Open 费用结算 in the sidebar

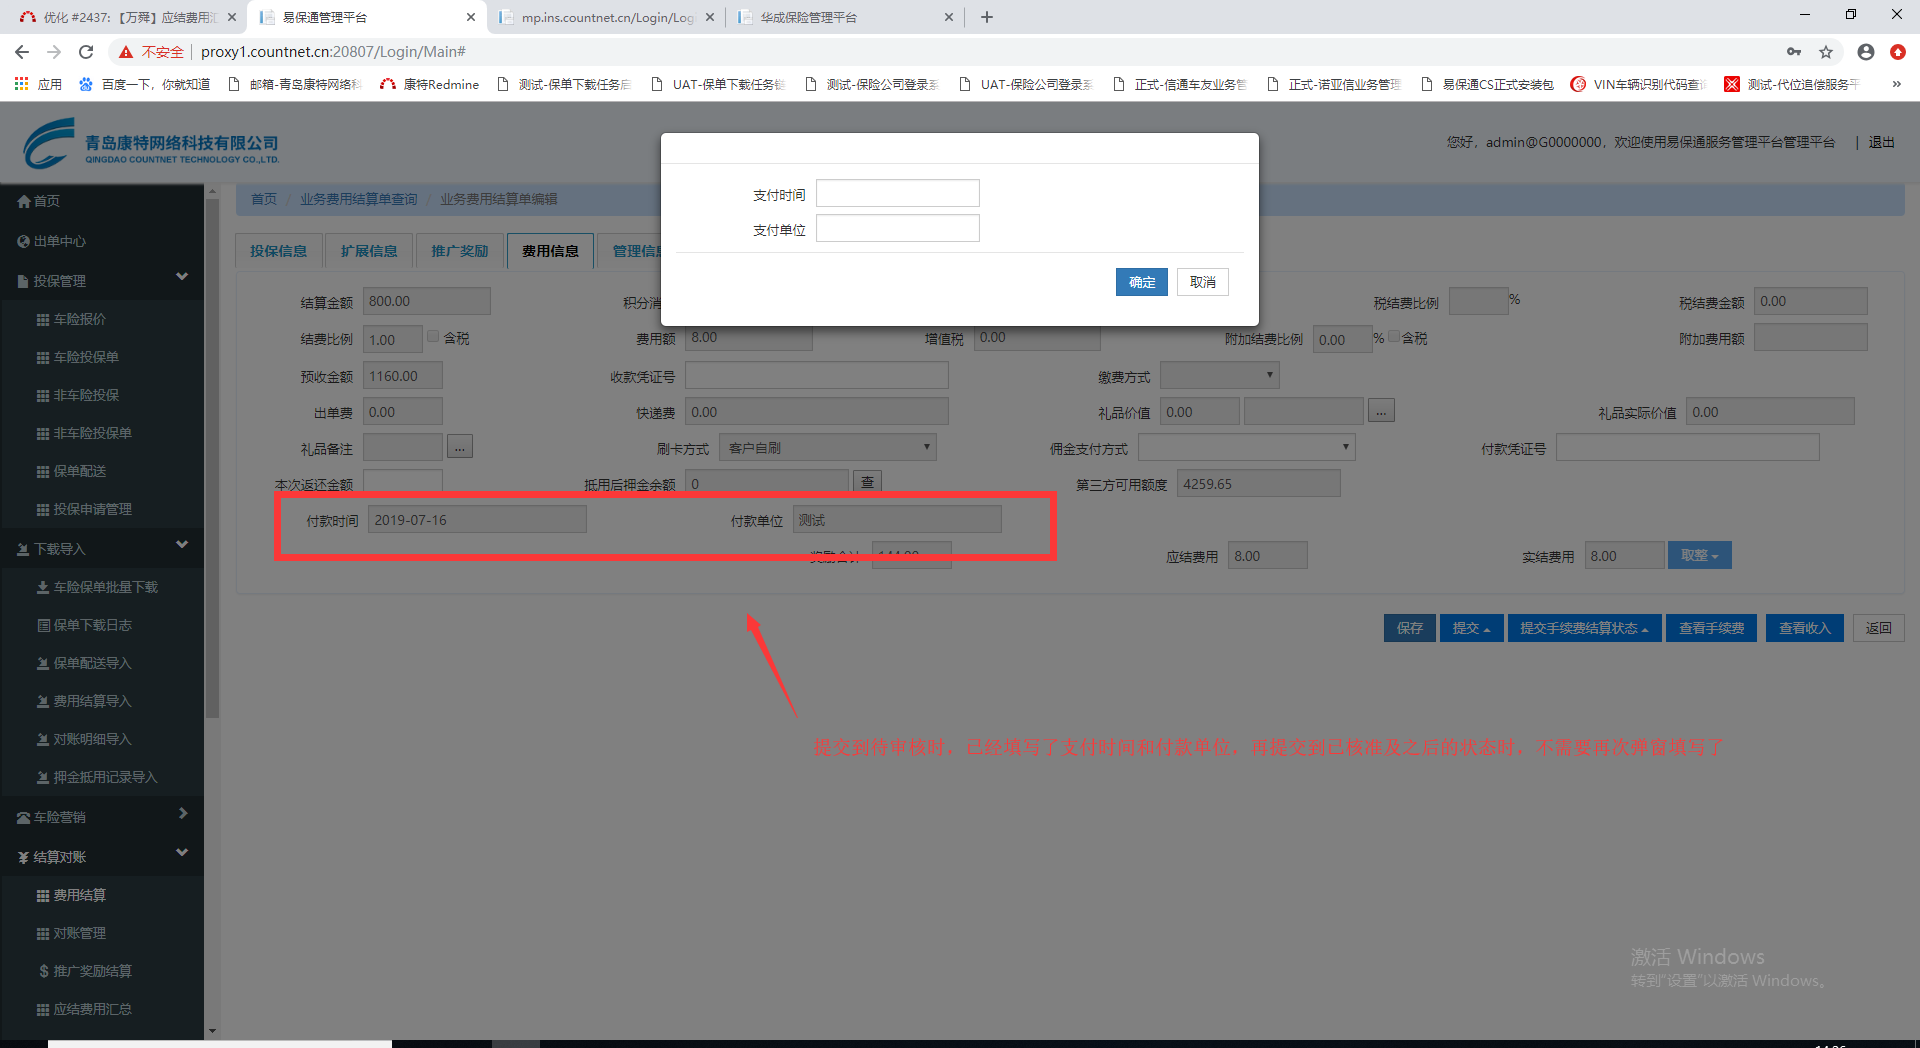click(71, 895)
